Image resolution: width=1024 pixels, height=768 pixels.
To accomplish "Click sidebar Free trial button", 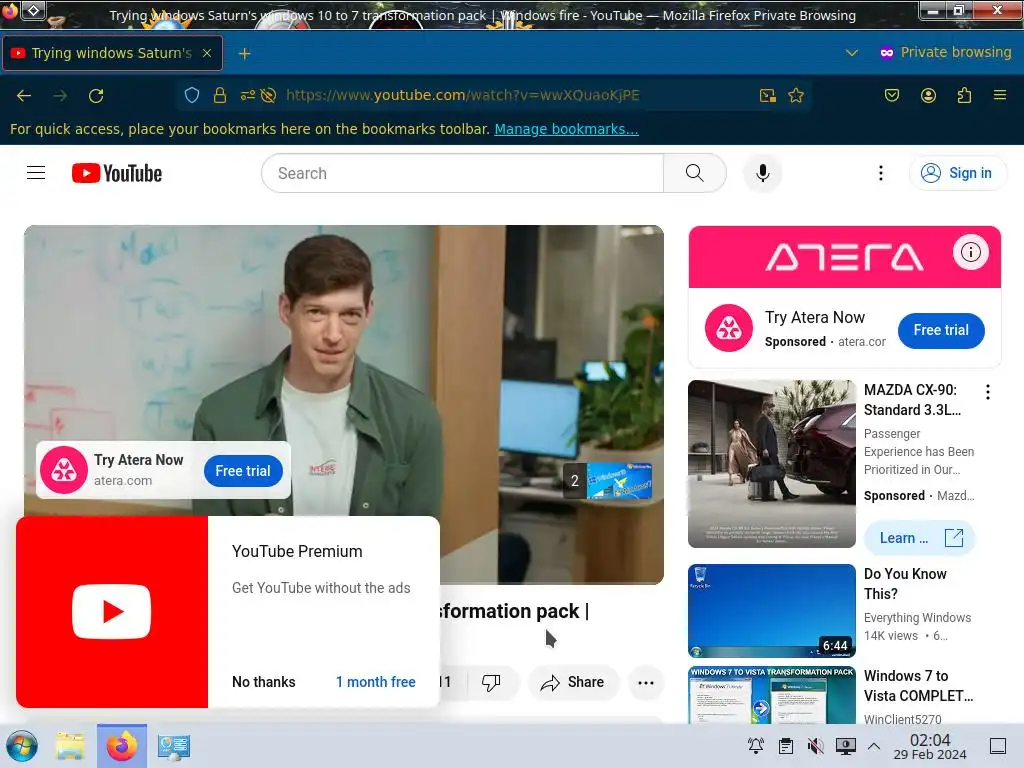I will click(941, 330).
